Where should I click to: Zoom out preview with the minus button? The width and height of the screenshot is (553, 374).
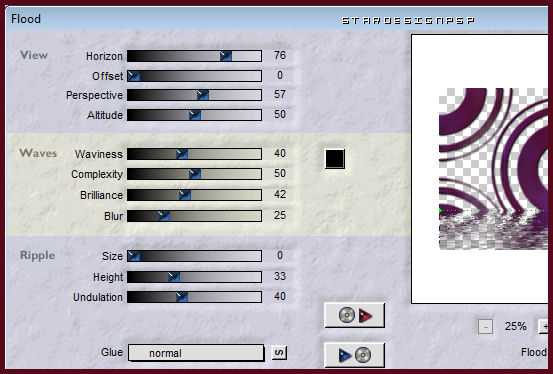pyautogui.click(x=485, y=327)
